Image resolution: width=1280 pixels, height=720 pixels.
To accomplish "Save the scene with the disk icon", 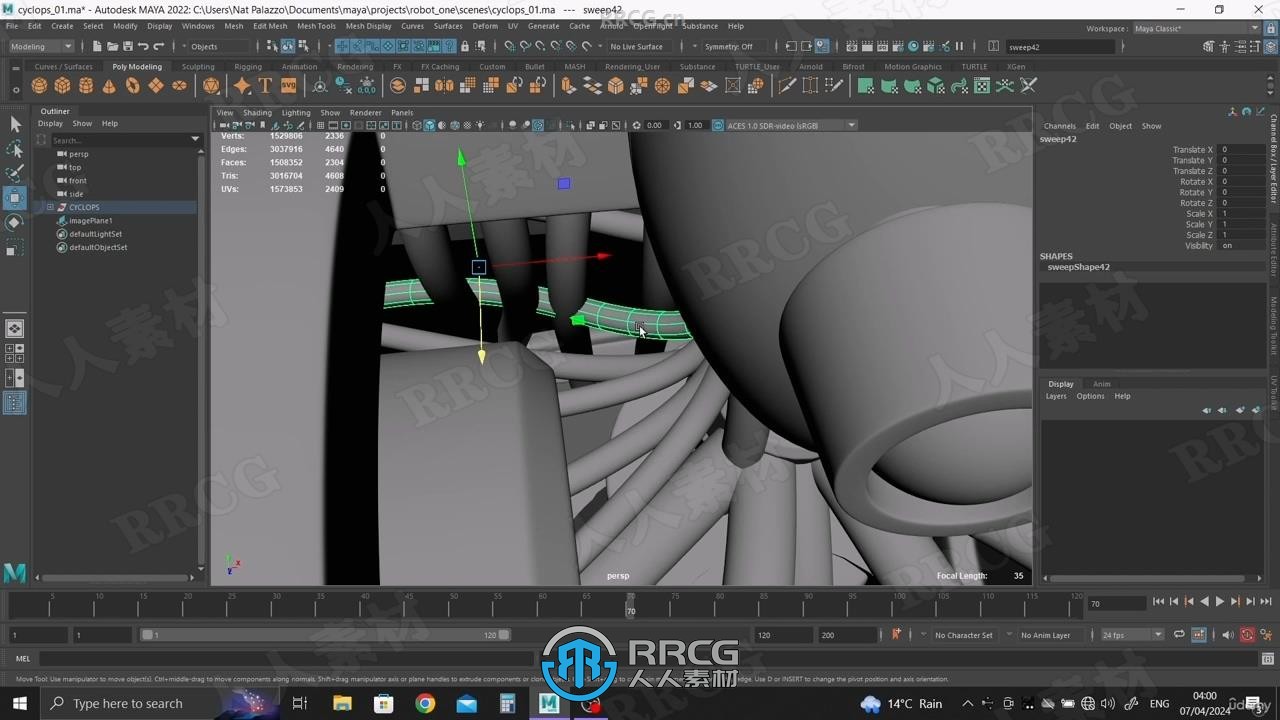I will click(127, 46).
